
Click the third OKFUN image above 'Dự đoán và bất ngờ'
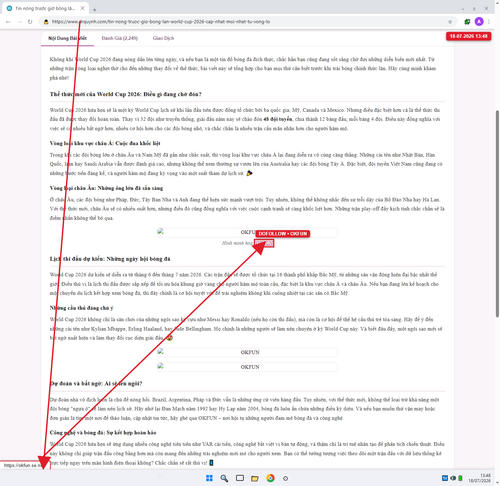pos(247,367)
